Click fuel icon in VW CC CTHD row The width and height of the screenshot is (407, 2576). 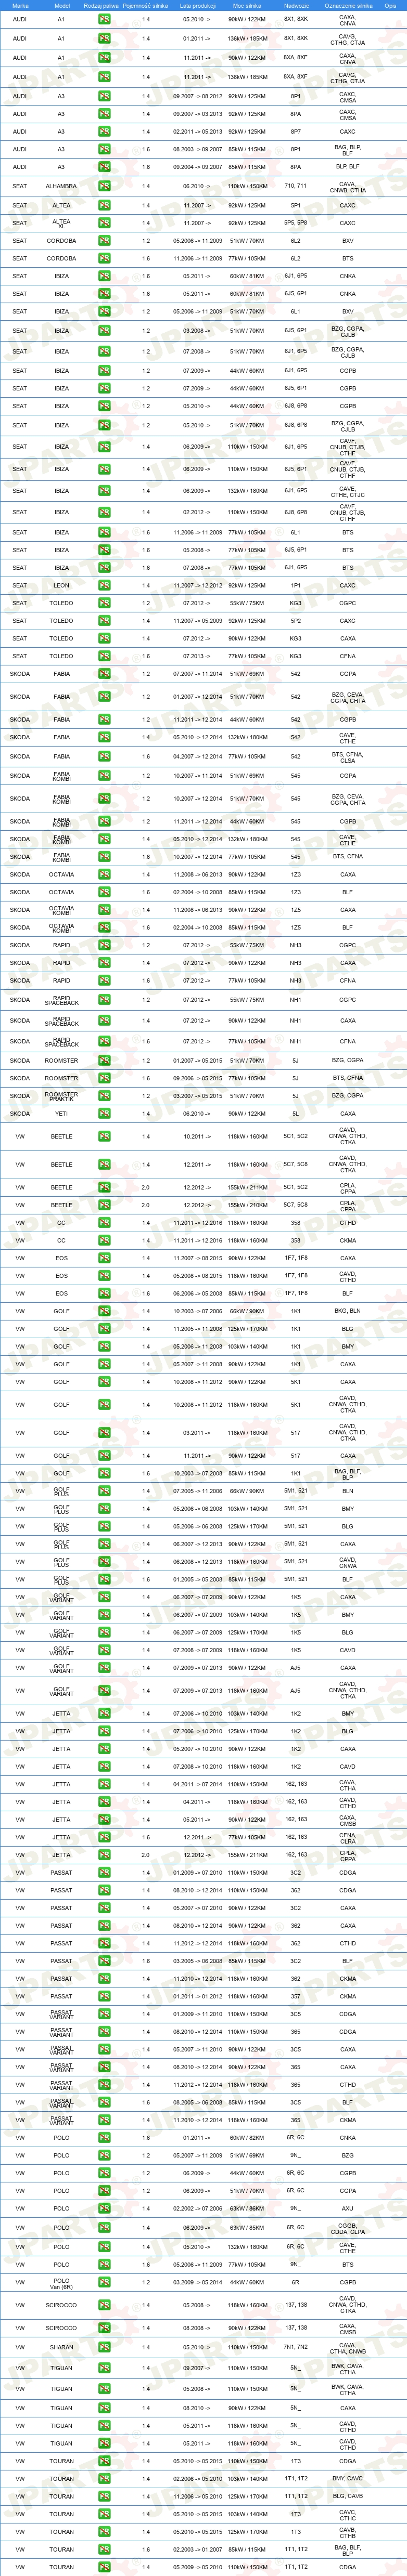(x=104, y=1222)
